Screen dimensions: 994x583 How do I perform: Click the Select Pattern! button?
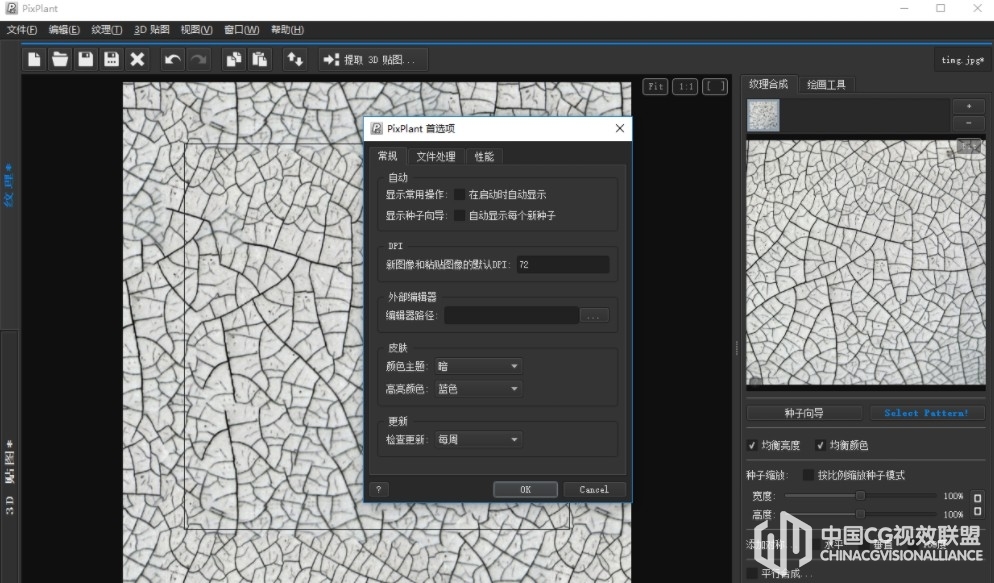click(927, 413)
